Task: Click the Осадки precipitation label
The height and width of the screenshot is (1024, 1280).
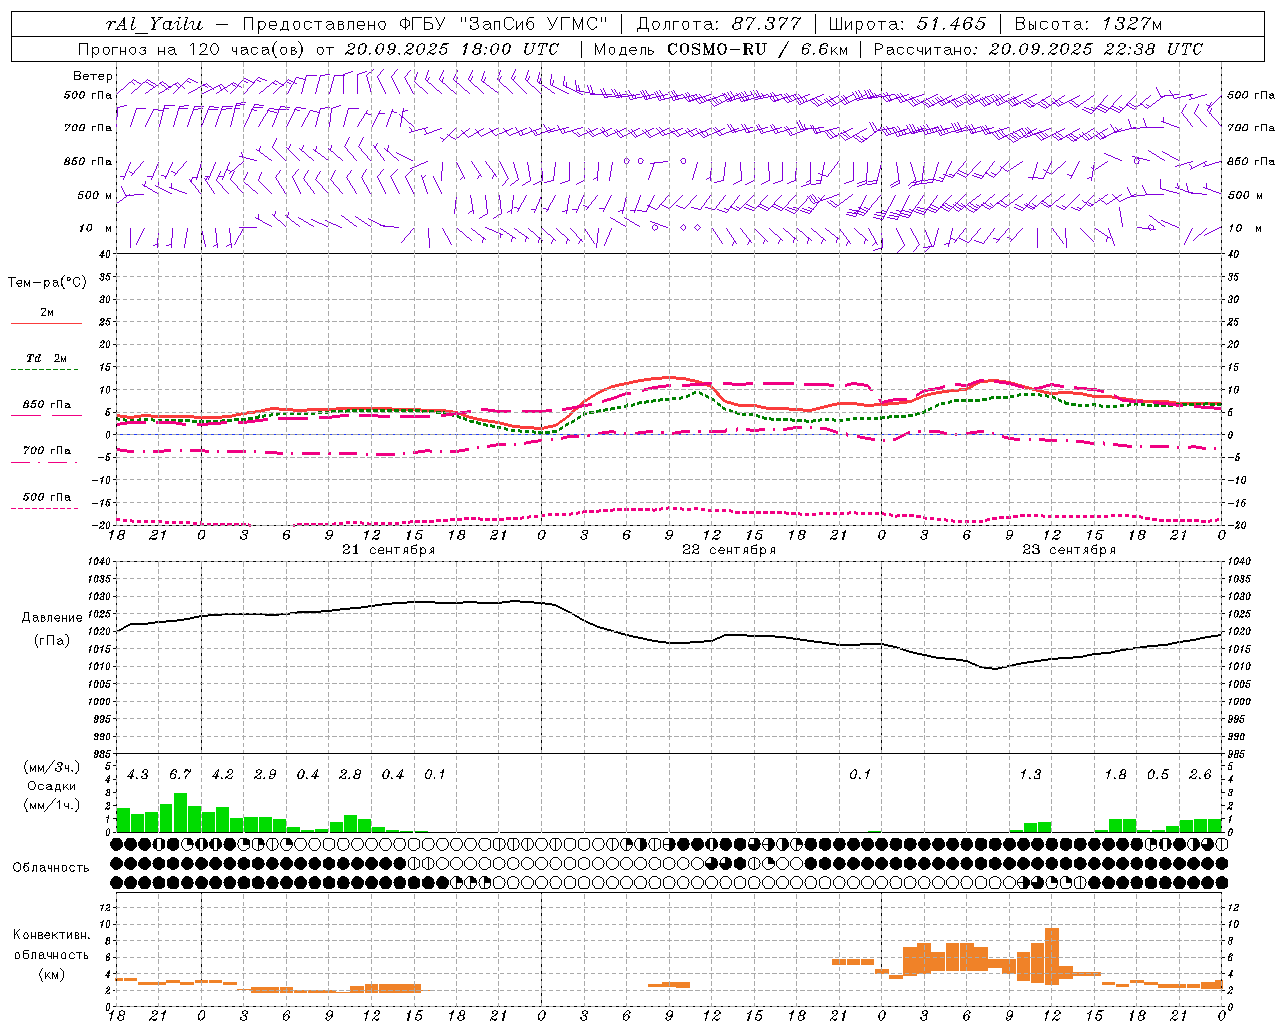Action: pos(52,786)
